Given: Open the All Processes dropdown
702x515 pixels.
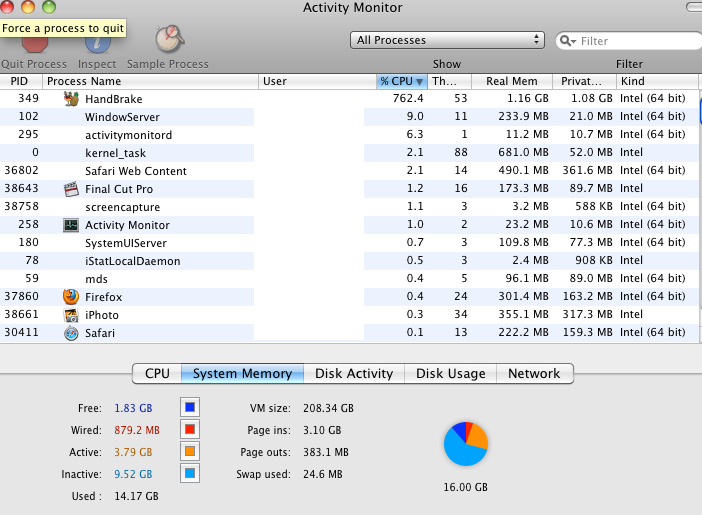Looking at the screenshot, I should click(x=447, y=40).
